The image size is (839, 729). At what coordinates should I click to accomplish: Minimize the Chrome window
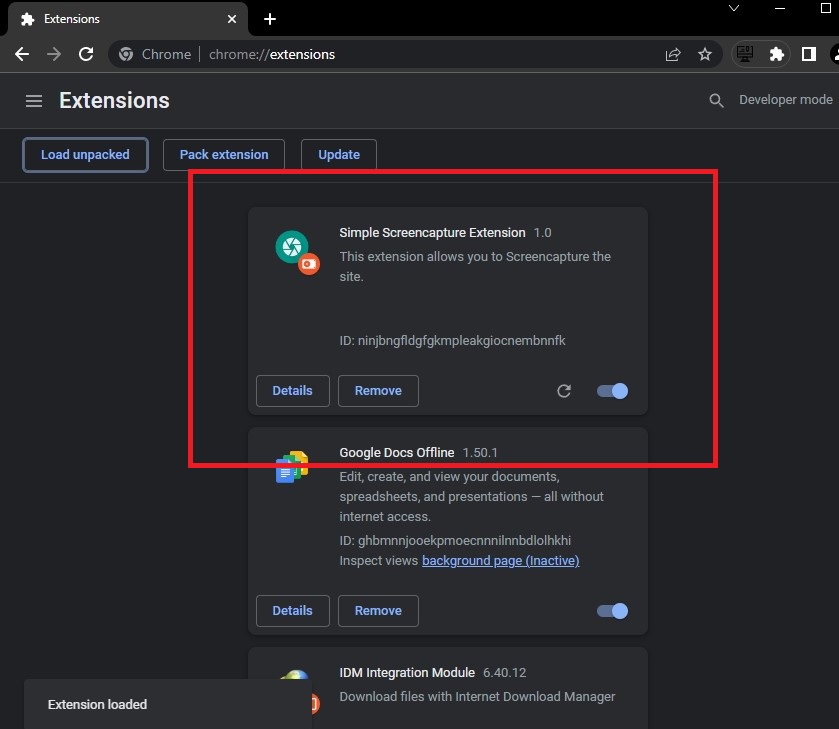pyautogui.click(x=780, y=8)
